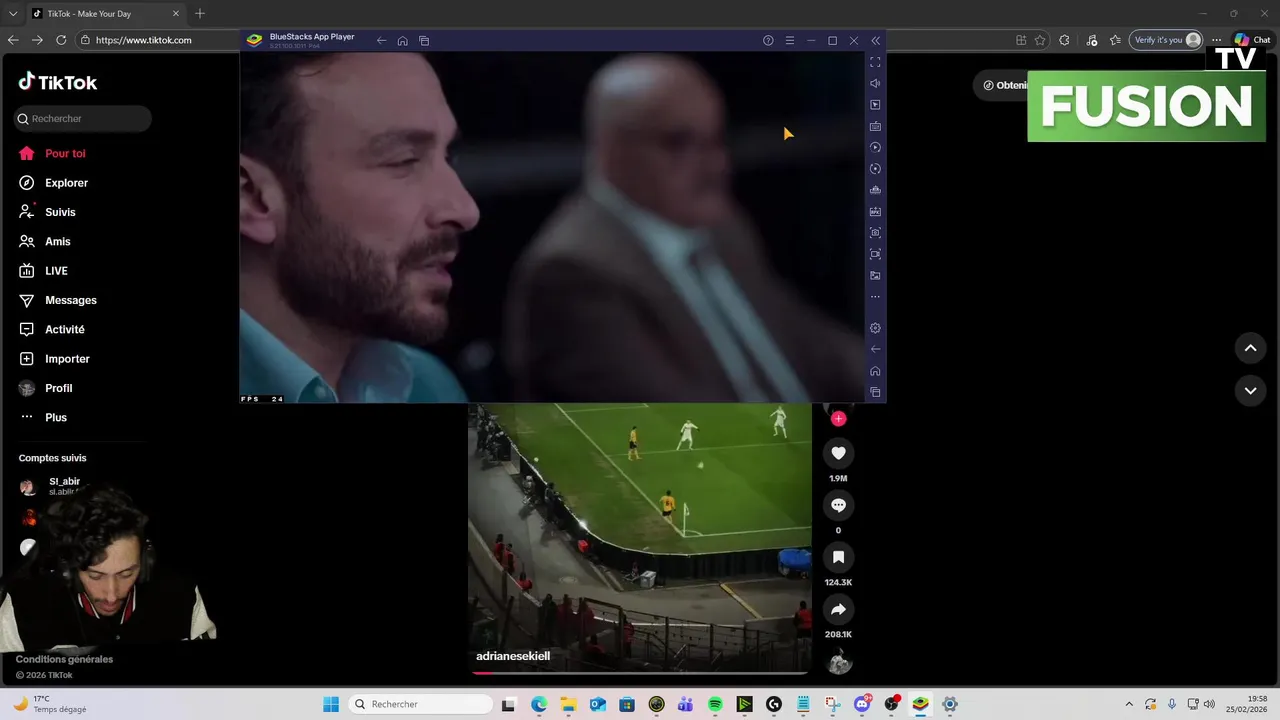Viewport: 1280px width, 720px height.
Task: Open BlueStacks hamburger menu
Action: point(789,41)
